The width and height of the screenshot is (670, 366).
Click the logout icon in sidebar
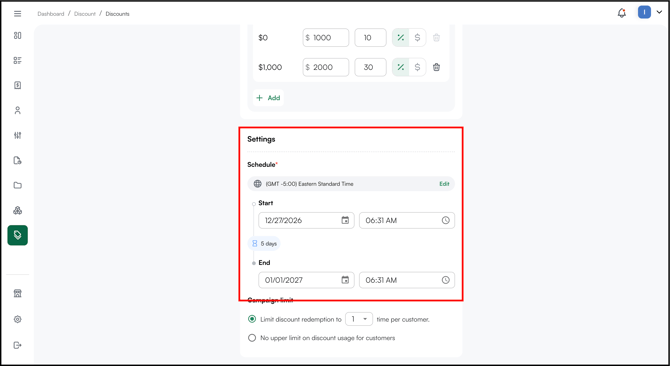point(18,345)
